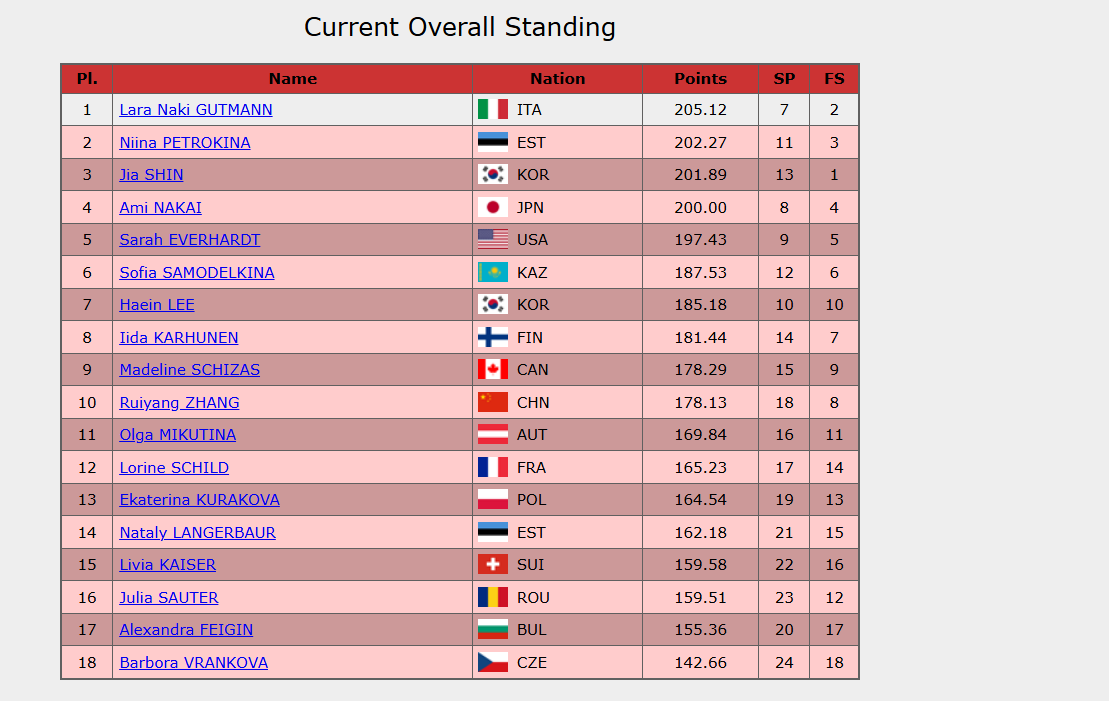Click the Japan flag icon
The height and width of the screenshot is (701, 1109).
click(x=493, y=208)
